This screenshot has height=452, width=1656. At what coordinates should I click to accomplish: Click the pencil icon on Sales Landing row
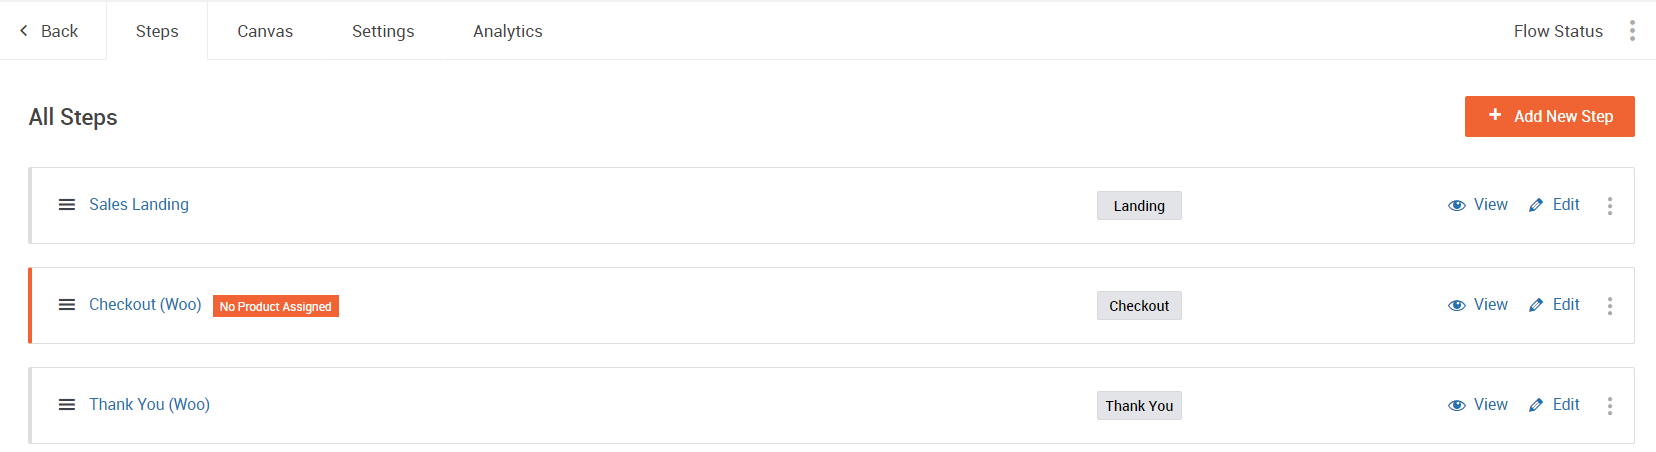tap(1536, 205)
